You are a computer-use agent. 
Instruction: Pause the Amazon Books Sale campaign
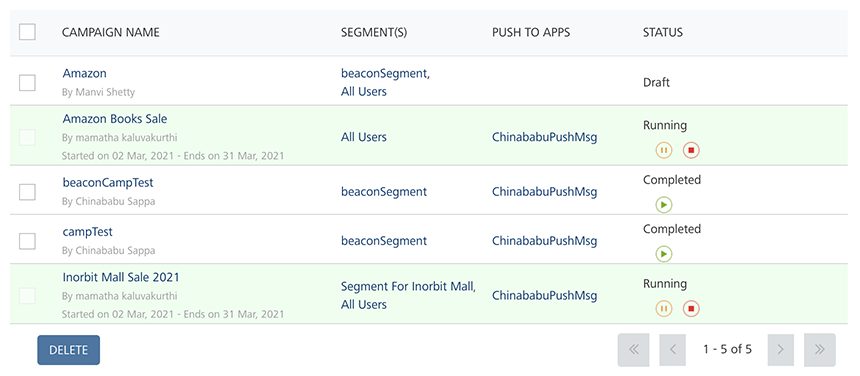point(664,150)
